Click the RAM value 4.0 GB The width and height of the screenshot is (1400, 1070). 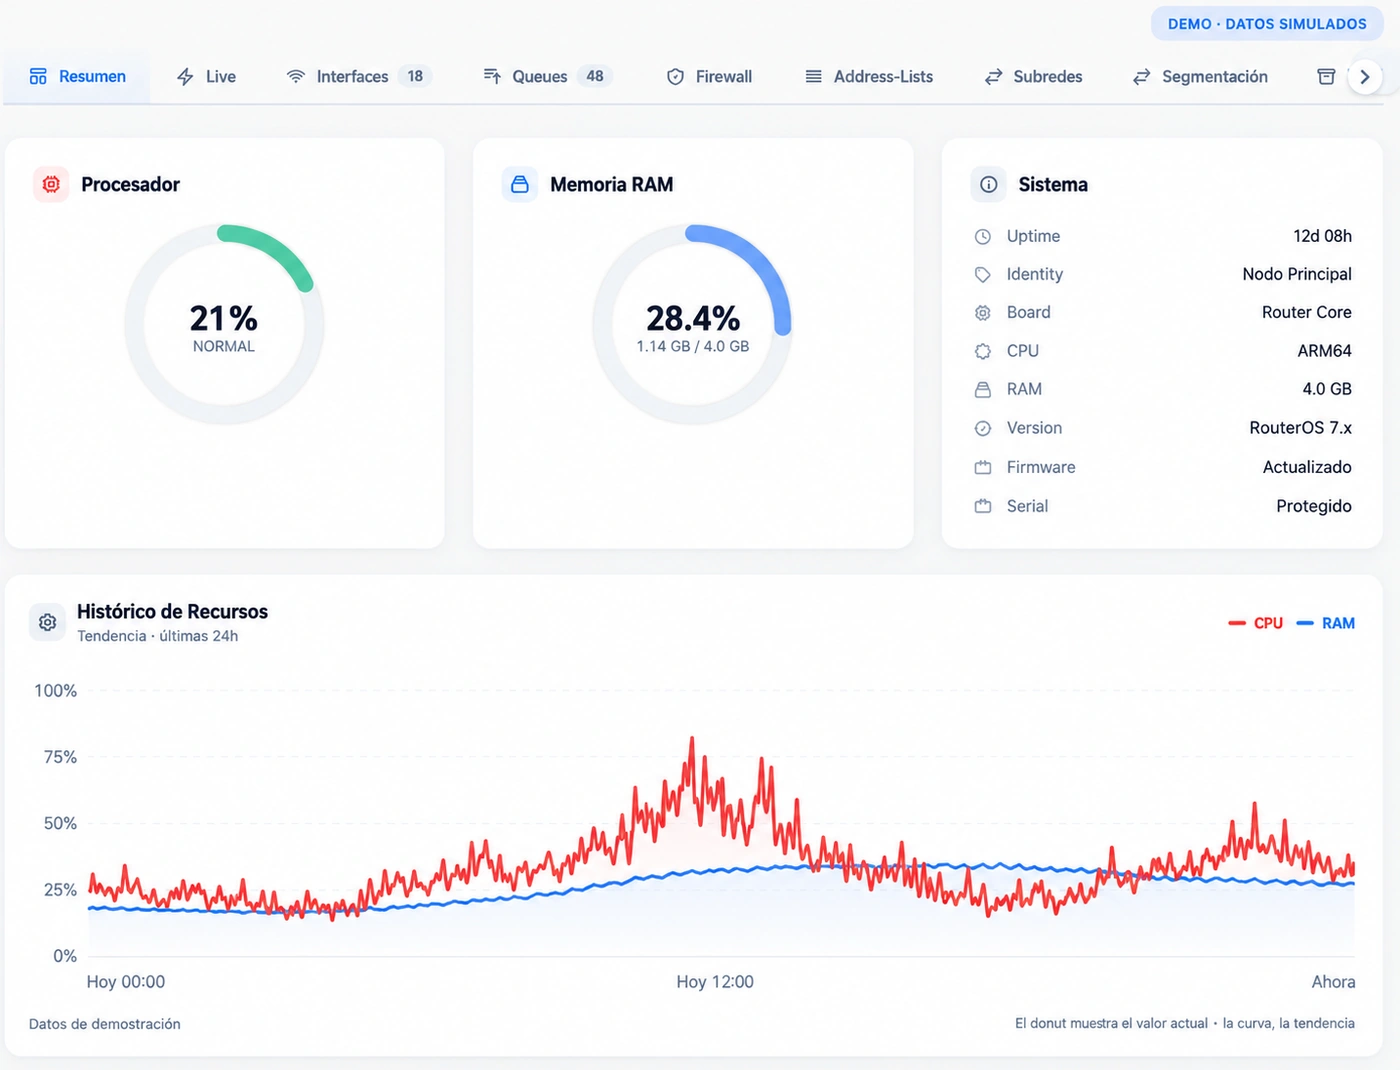1327,389
